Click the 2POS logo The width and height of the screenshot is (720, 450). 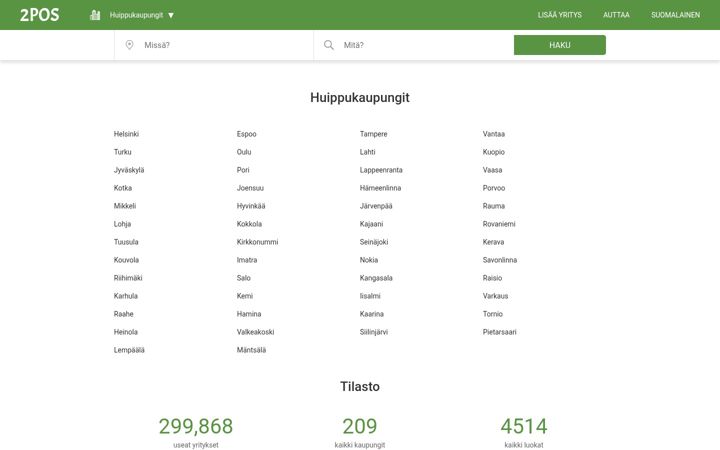(x=39, y=15)
